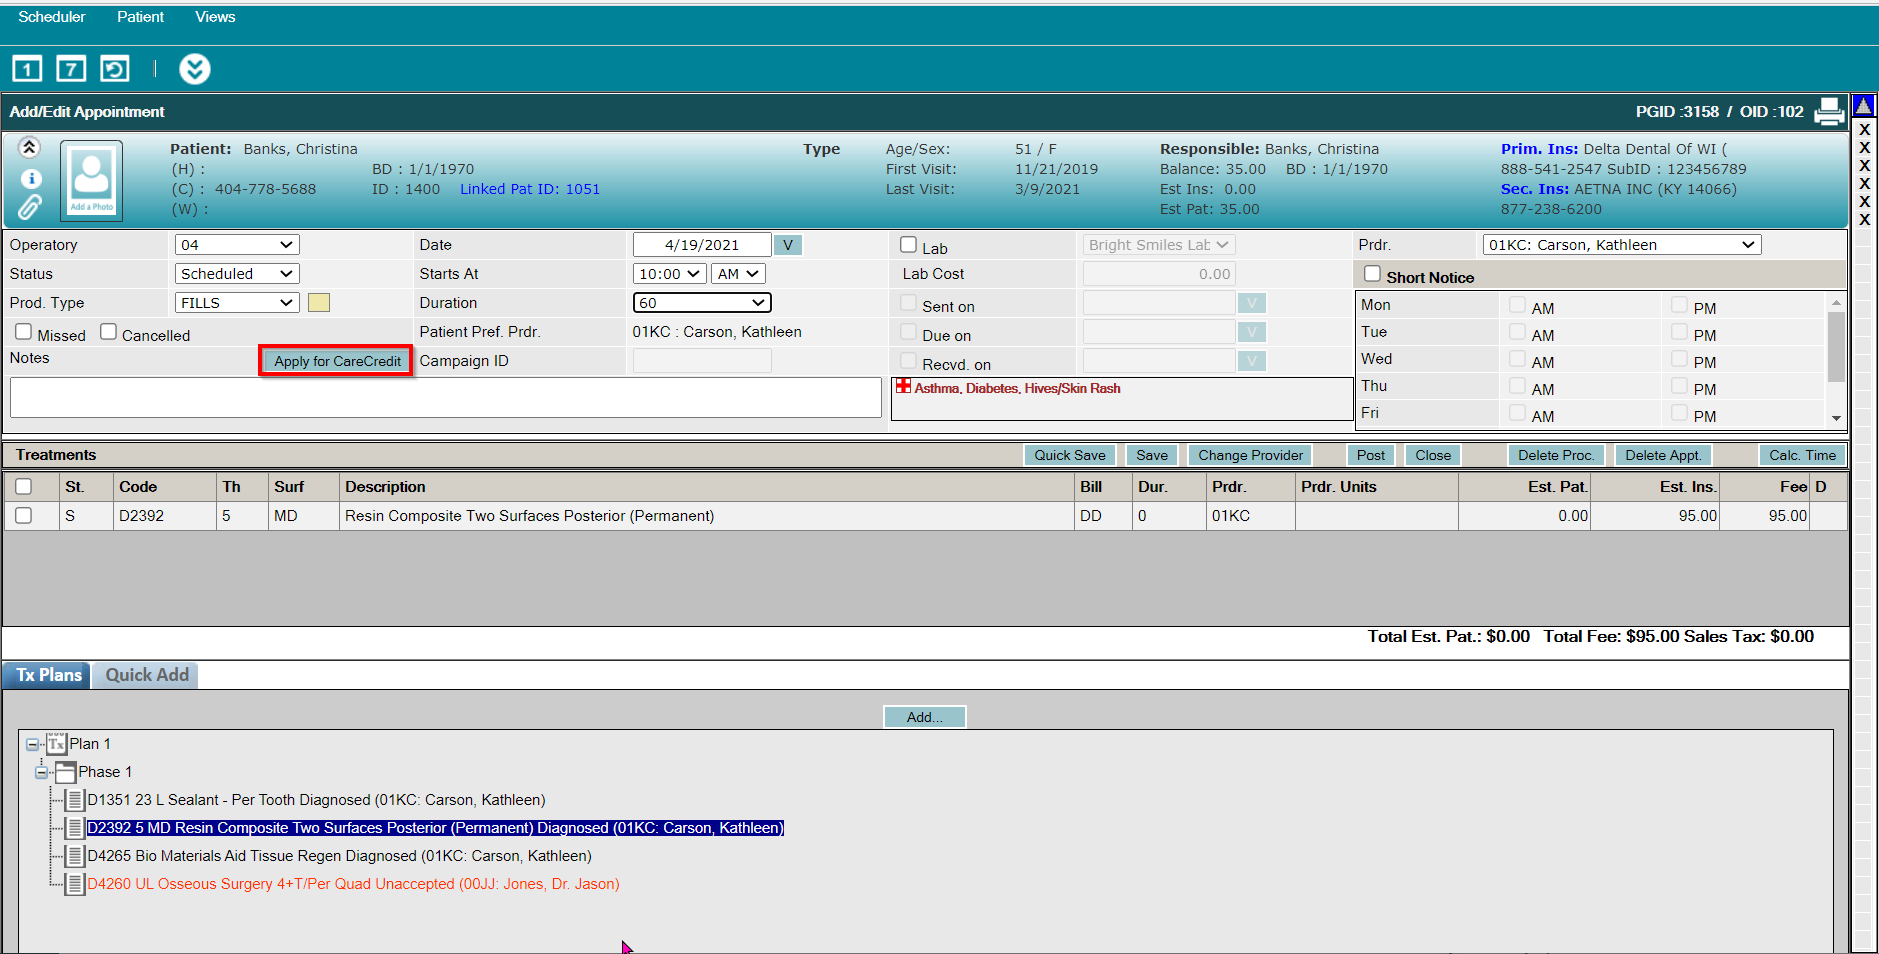
Task: Enable the Short Notice checkbox
Action: click(1373, 274)
